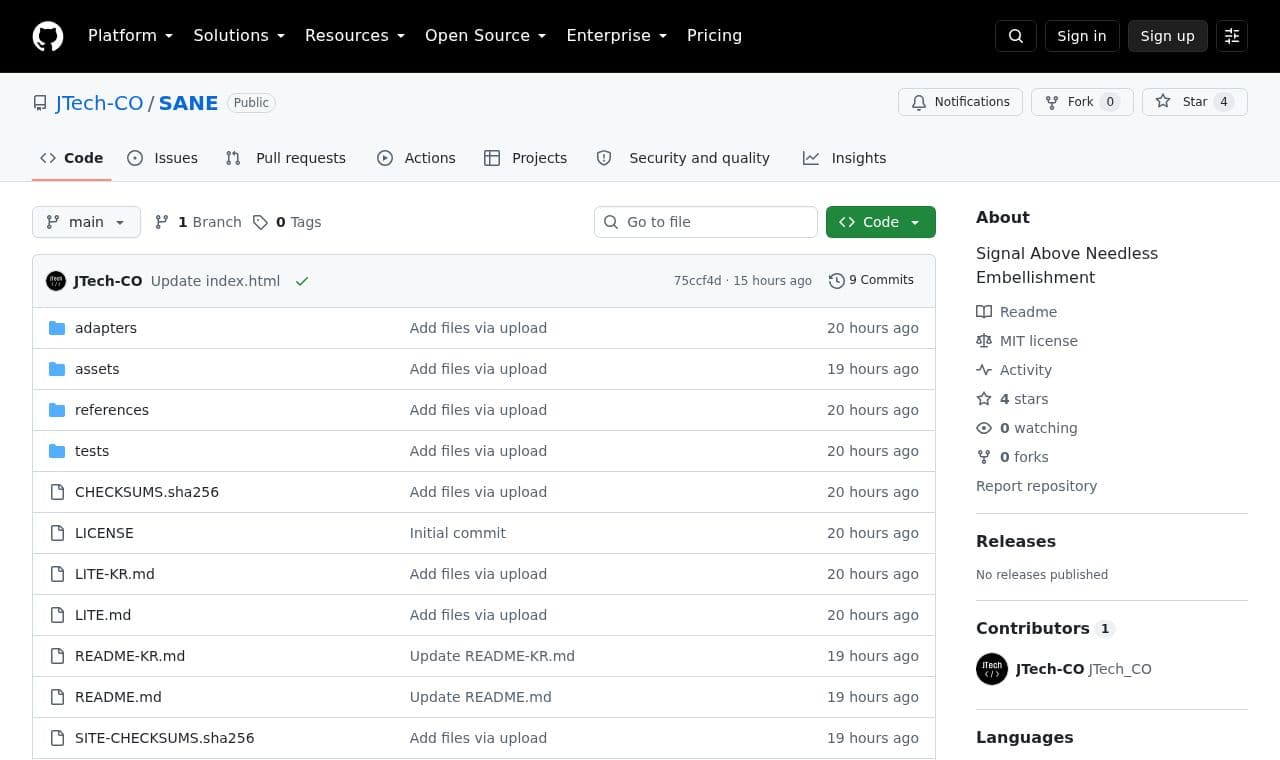Click the green checkmark commit status

click(302, 281)
